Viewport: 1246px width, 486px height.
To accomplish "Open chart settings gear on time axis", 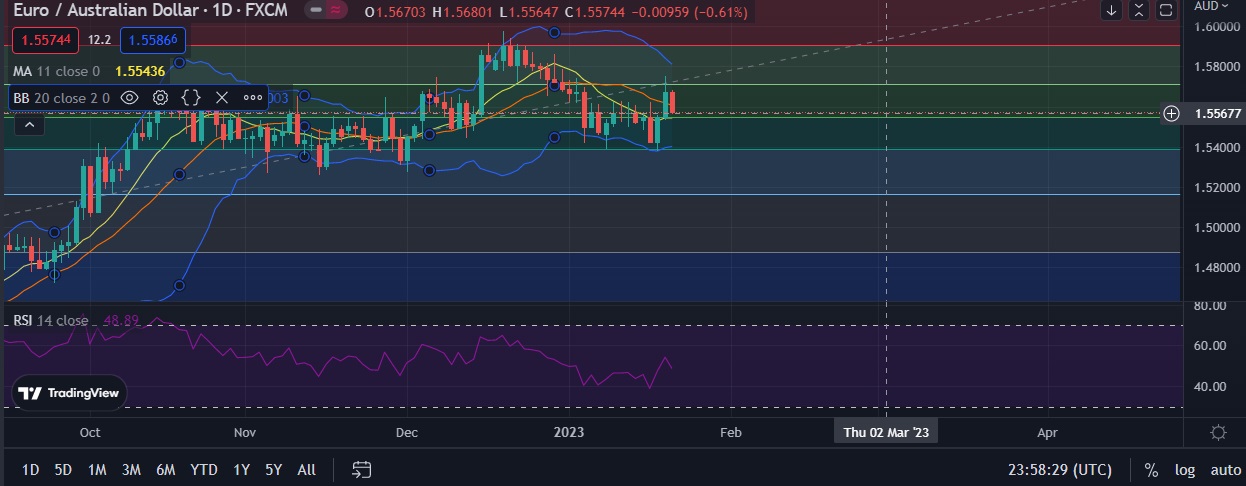I will (x=1218, y=433).
